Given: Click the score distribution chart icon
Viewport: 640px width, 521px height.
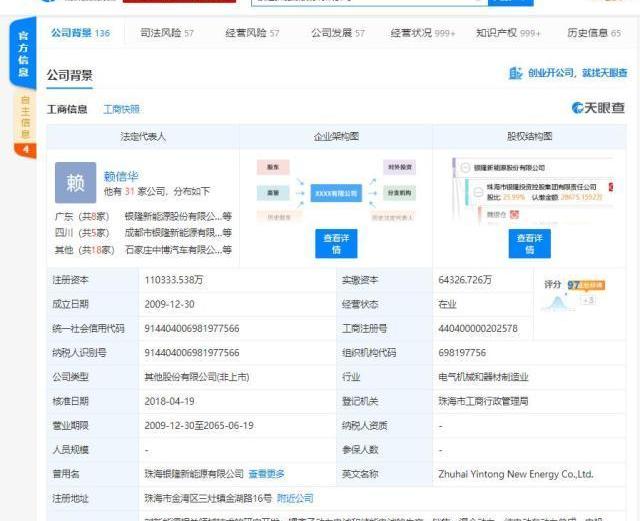Looking at the screenshot, I should (558, 303).
